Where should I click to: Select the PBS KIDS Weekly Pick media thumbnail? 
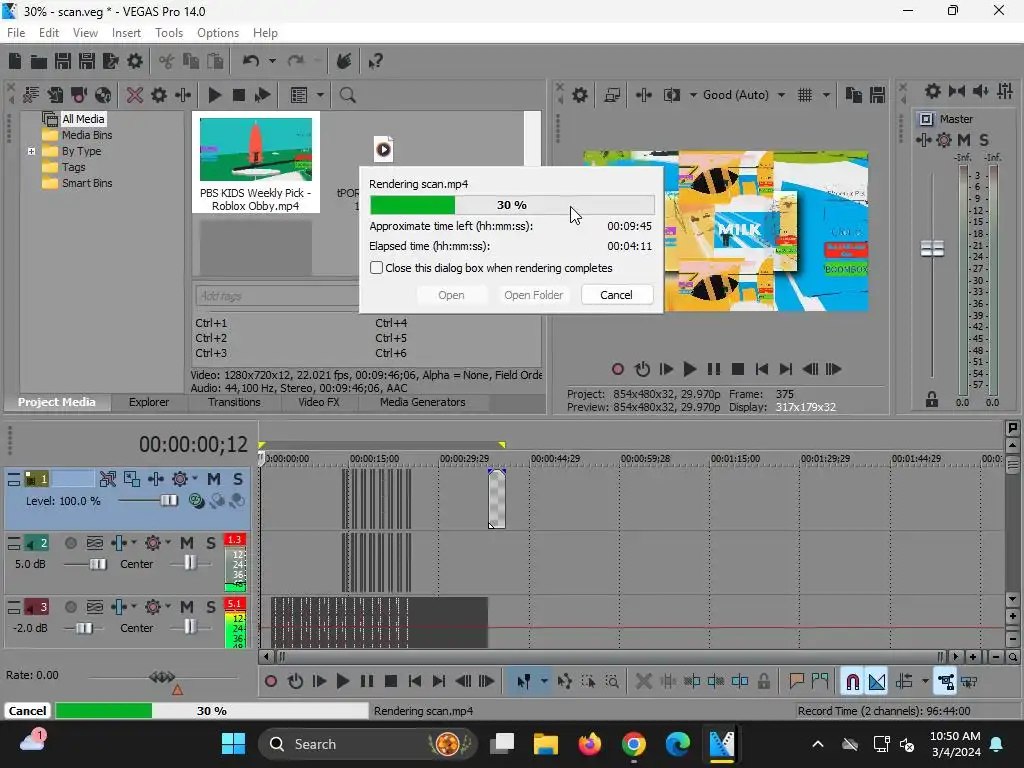(255, 163)
